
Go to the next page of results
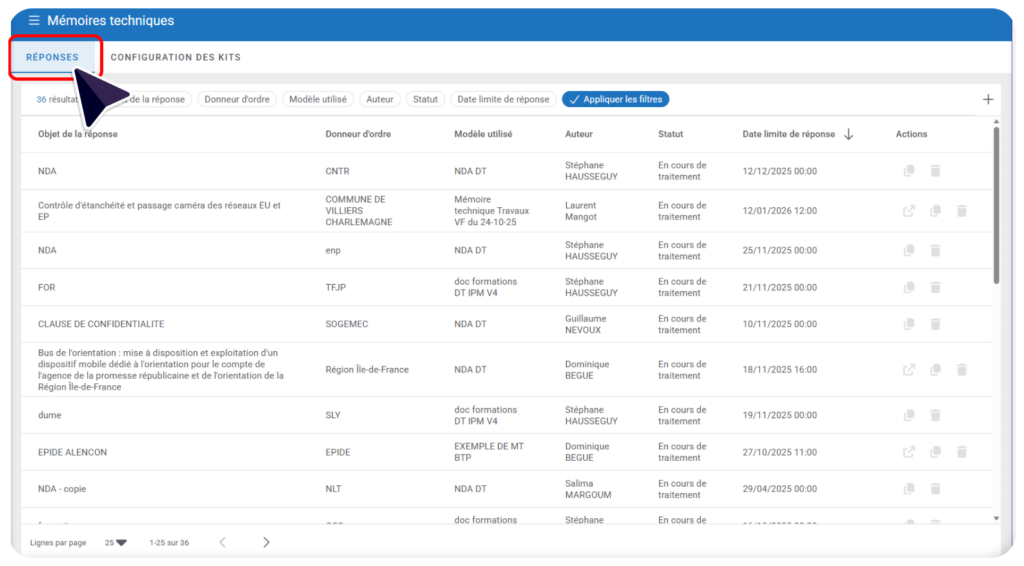pos(266,543)
